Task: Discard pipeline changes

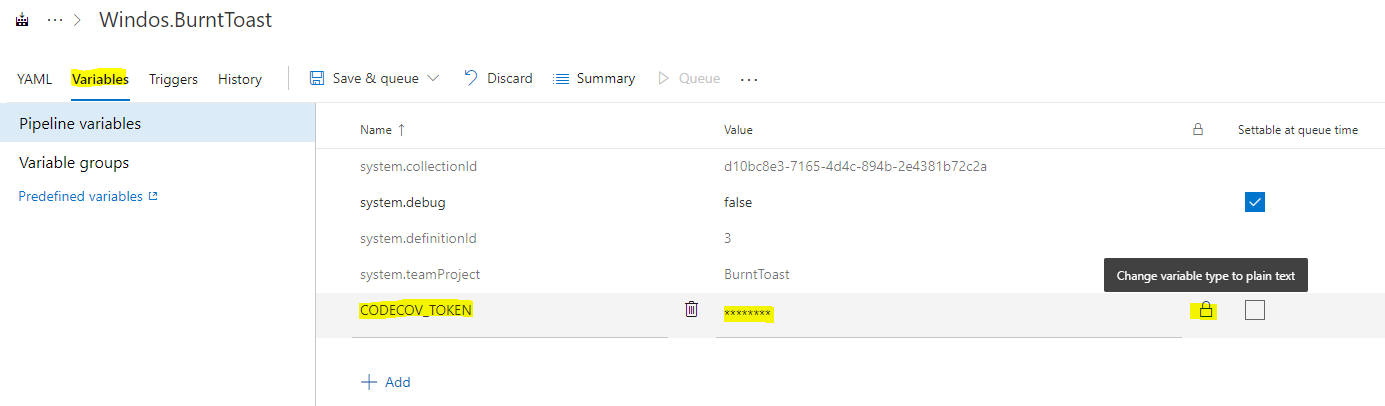Action: pos(498,78)
